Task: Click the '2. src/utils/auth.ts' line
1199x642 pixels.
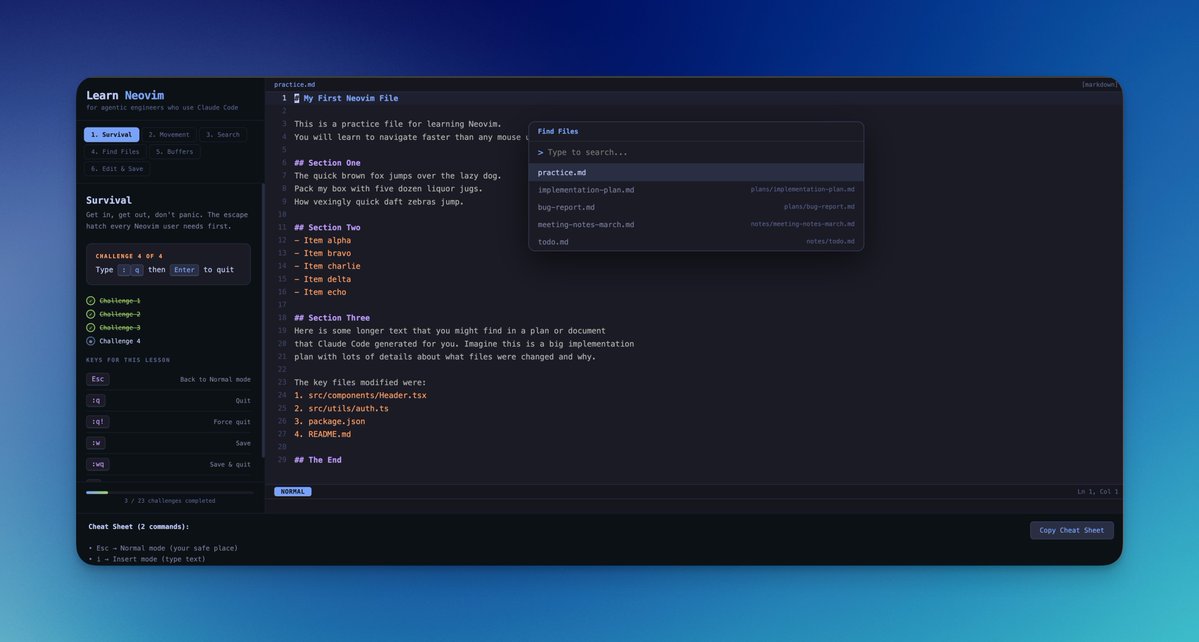Action: (341, 408)
